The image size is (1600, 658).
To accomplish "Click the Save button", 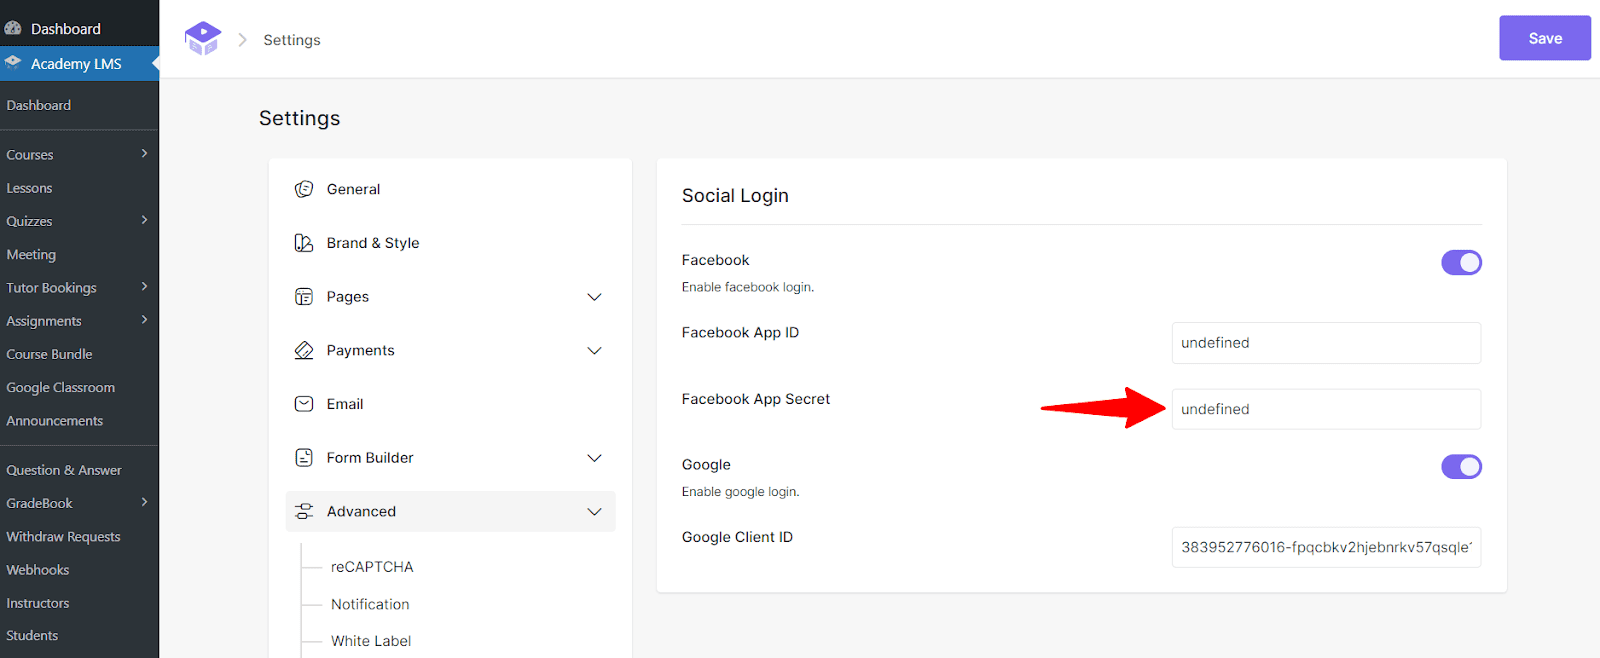I will point(1544,37).
